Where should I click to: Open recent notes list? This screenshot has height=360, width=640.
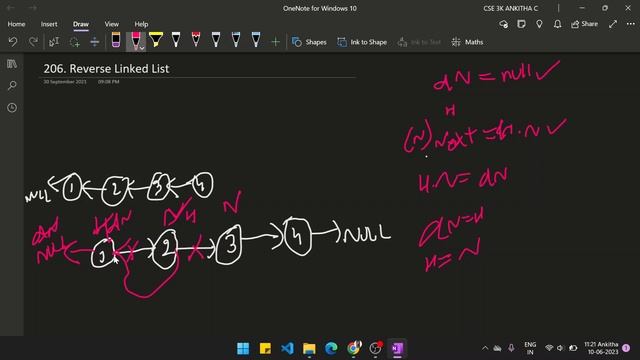pyautogui.click(x=12, y=107)
